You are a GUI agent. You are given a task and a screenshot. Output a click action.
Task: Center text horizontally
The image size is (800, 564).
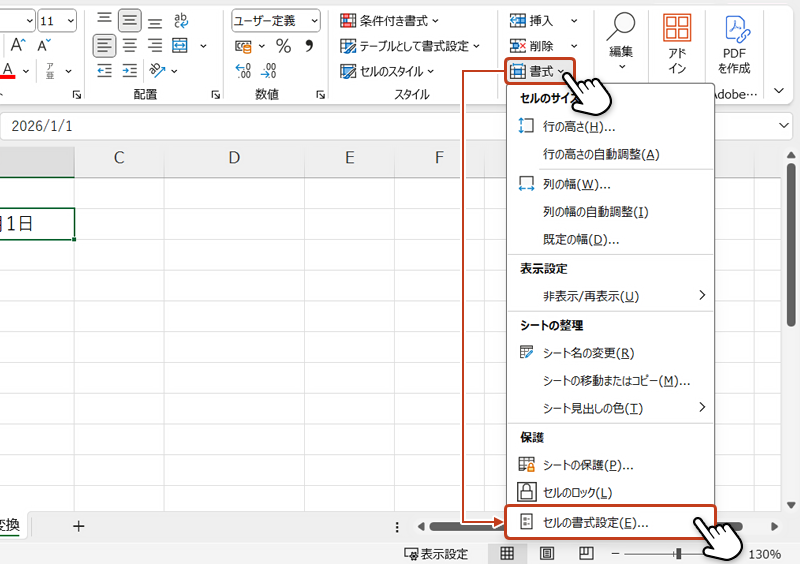coord(130,46)
